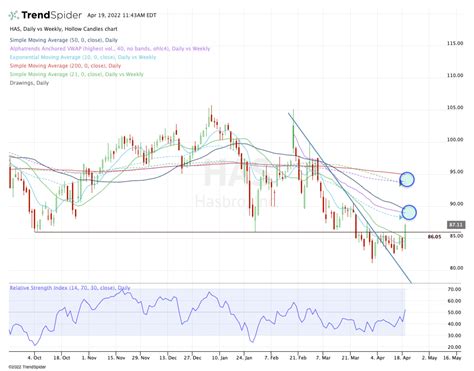This screenshot has width=474, height=371.
Task: Click the lower blue circle marker near 90
Action: [x=409, y=212]
